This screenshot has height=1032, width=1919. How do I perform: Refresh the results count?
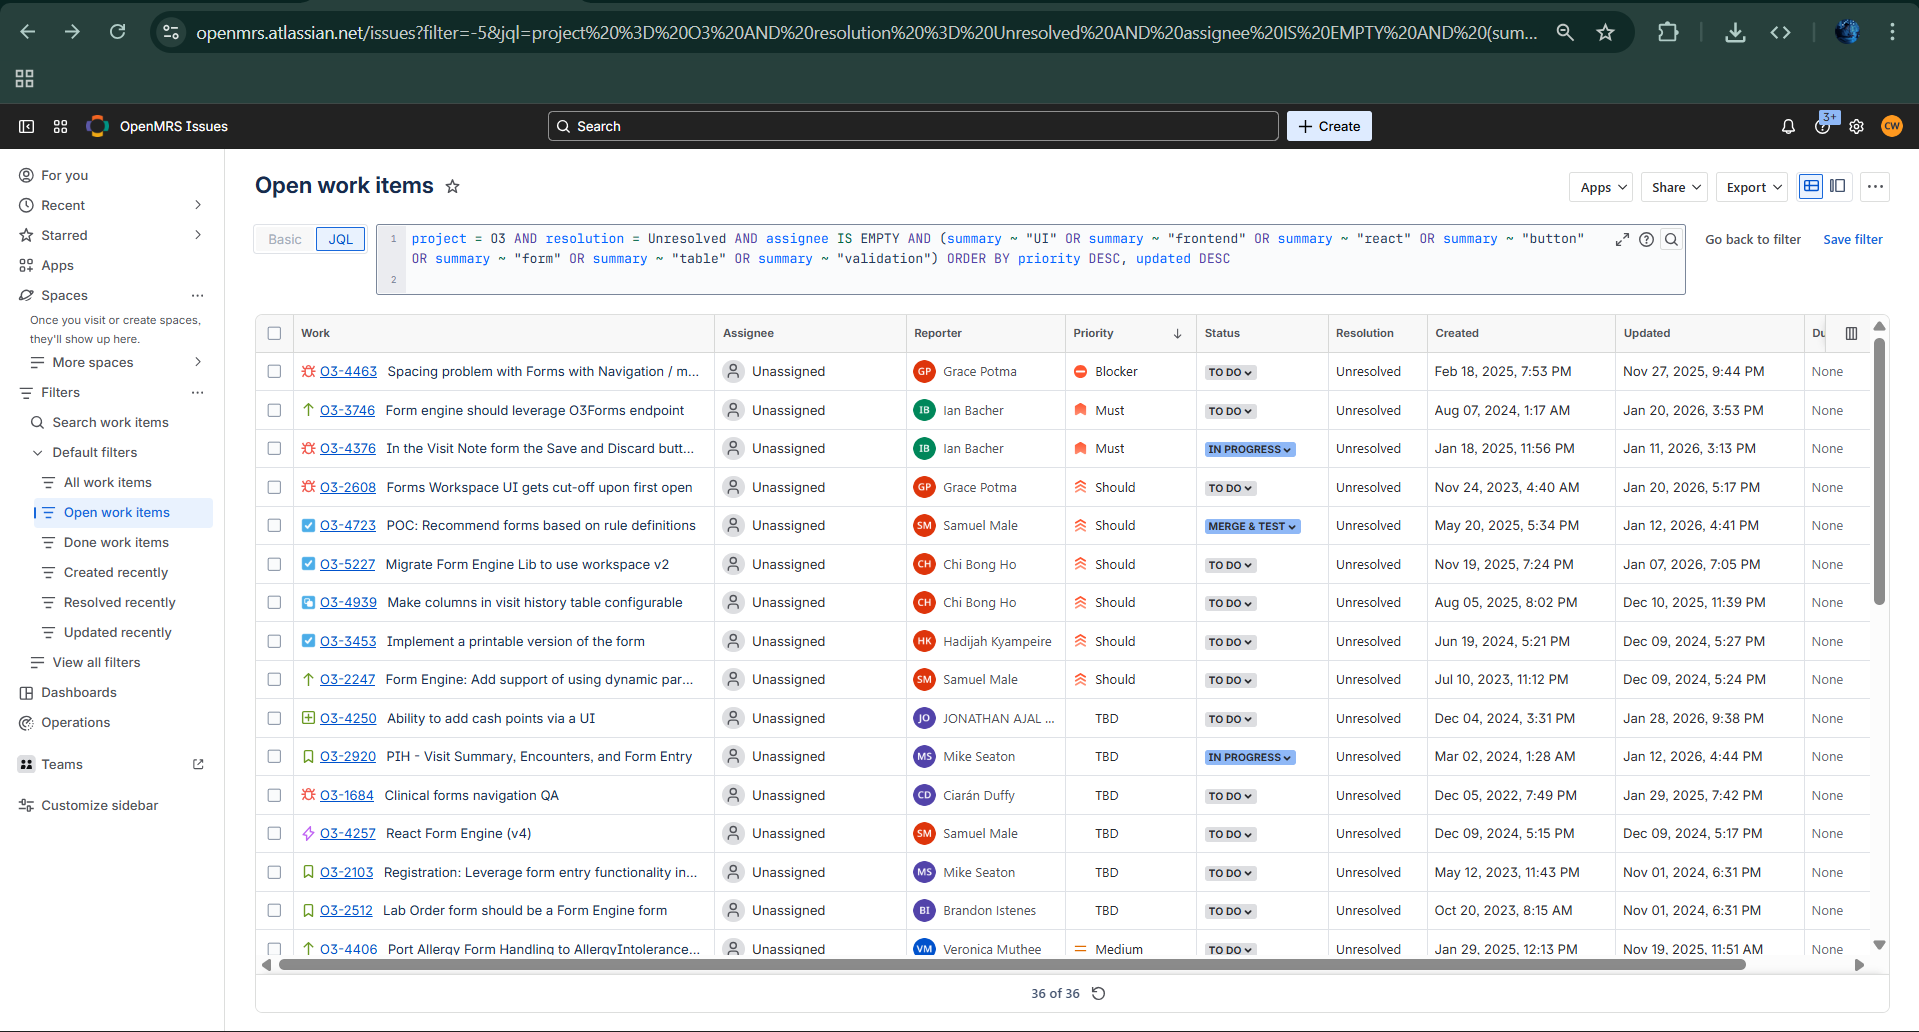[x=1098, y=993]
